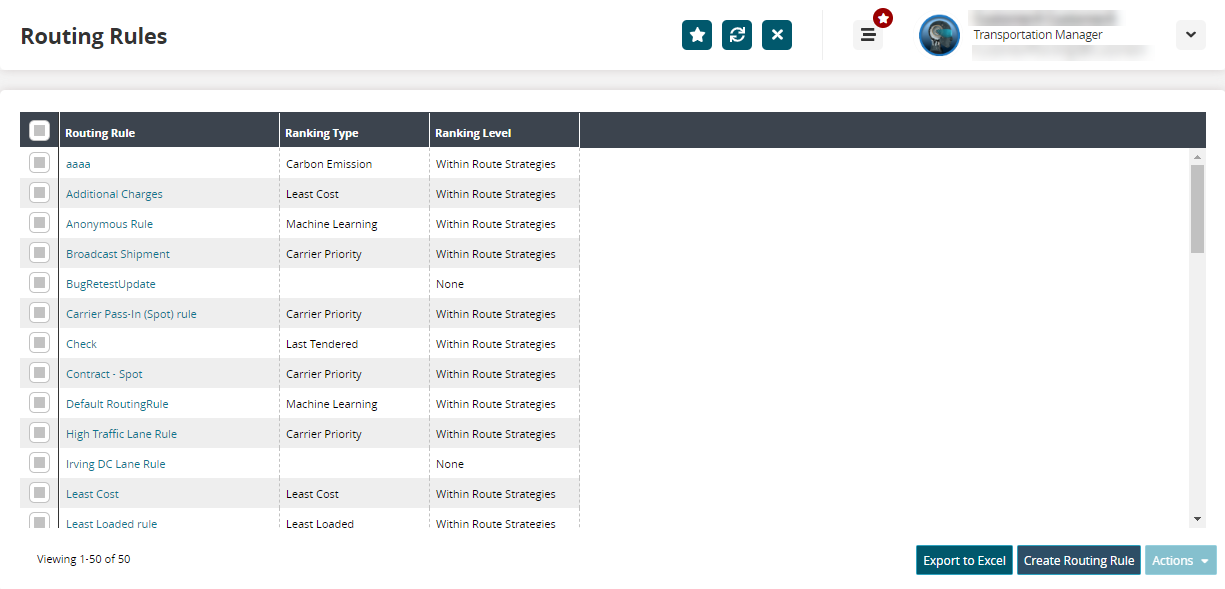Check the box for Additional Charges
The width and height of the screenshot is (1225, 589).
click(x=39, y=193)
